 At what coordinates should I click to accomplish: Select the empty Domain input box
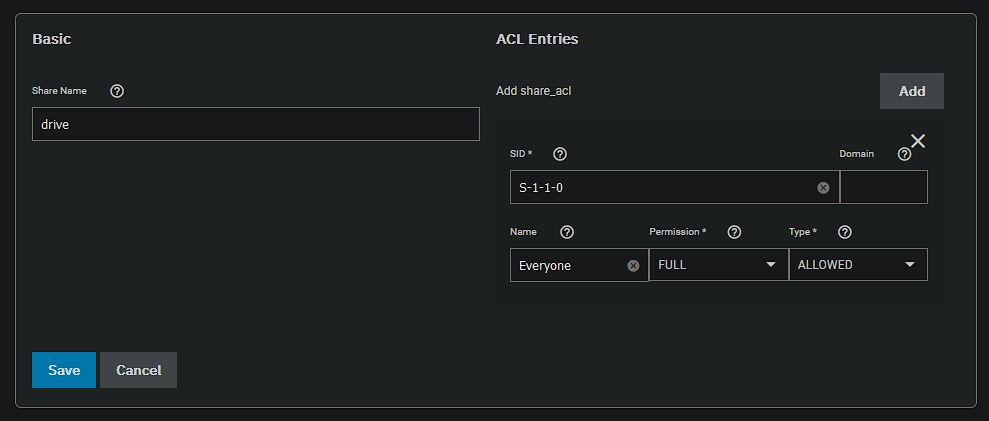coord(884,187)
